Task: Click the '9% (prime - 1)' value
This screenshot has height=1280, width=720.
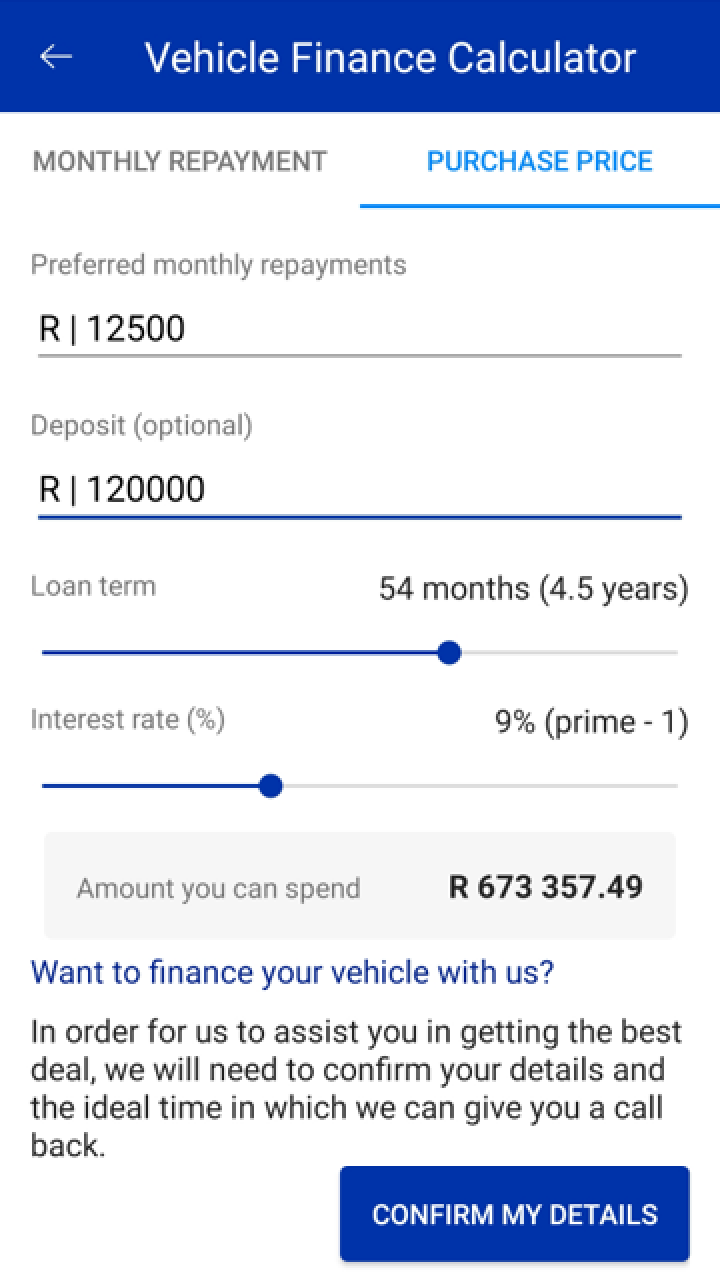Action: click(x=591, y=722)
